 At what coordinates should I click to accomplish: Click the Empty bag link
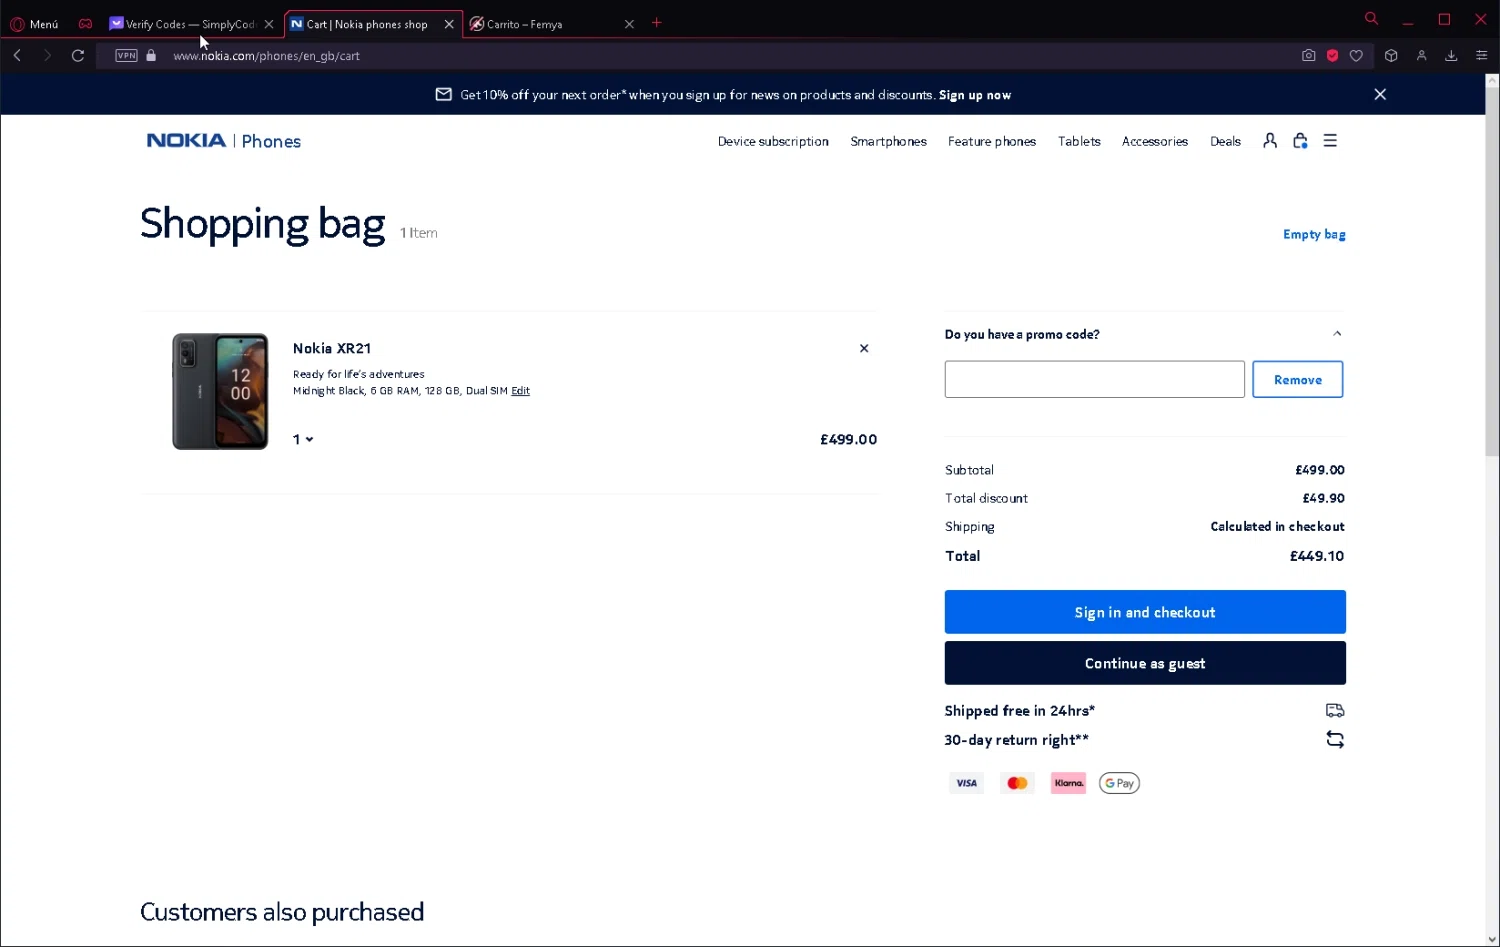(1314, 234)
